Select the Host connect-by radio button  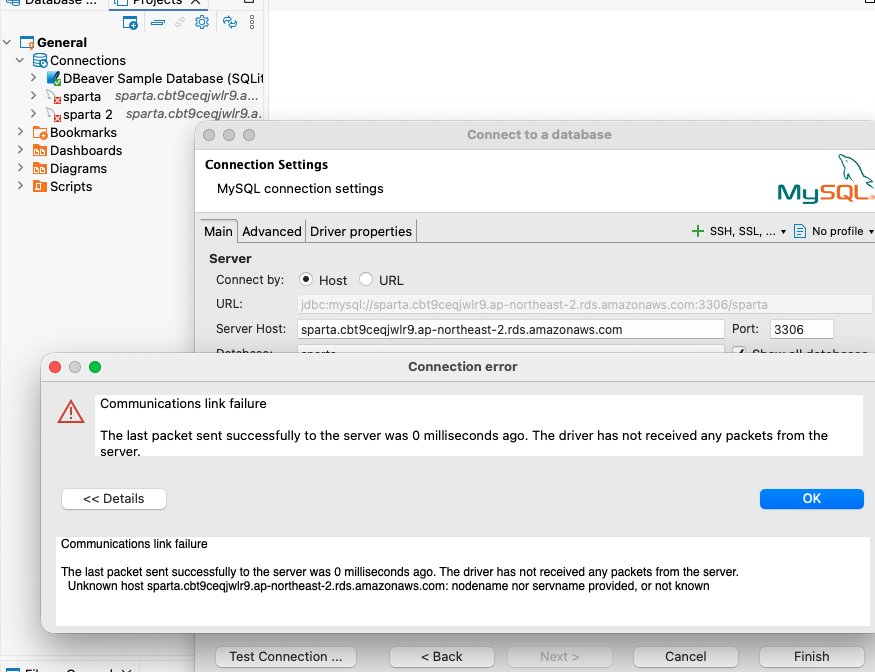point(306,279)
